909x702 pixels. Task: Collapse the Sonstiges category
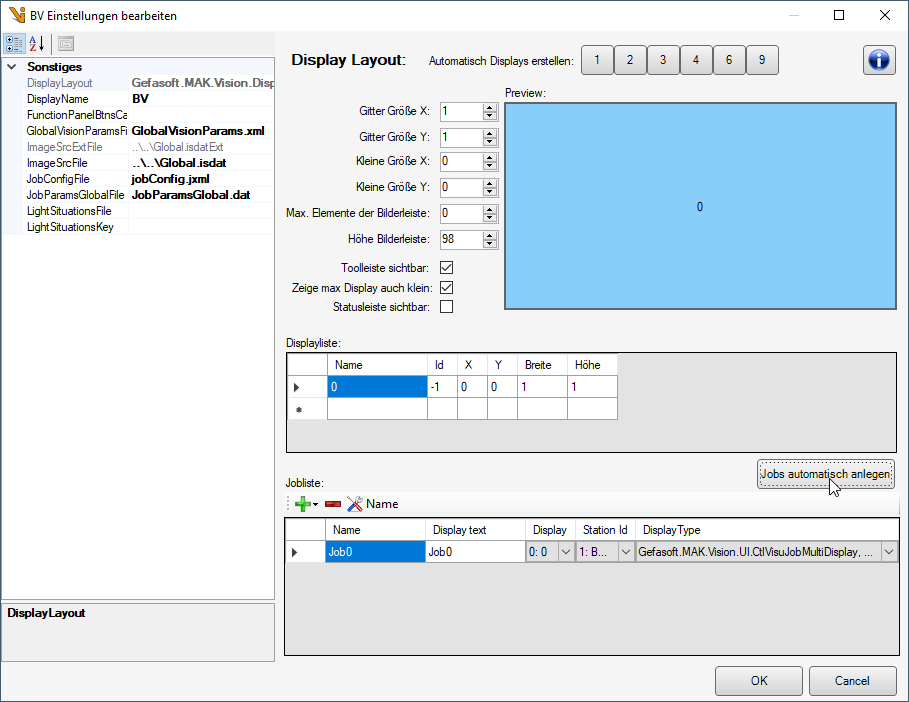coord(12,67)
